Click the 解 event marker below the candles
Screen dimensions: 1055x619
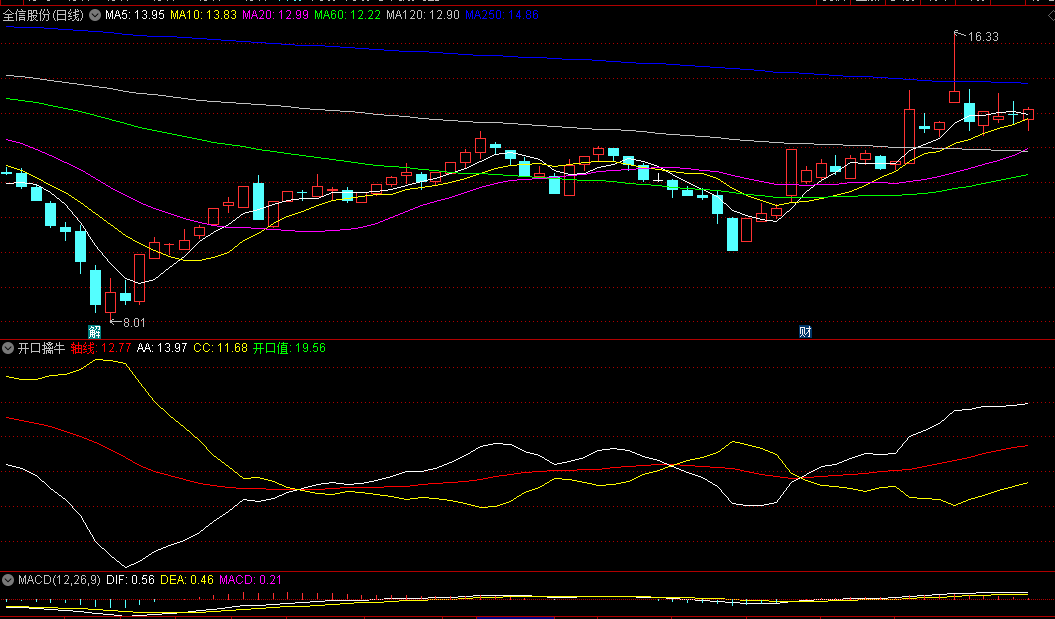pos(95,331)
